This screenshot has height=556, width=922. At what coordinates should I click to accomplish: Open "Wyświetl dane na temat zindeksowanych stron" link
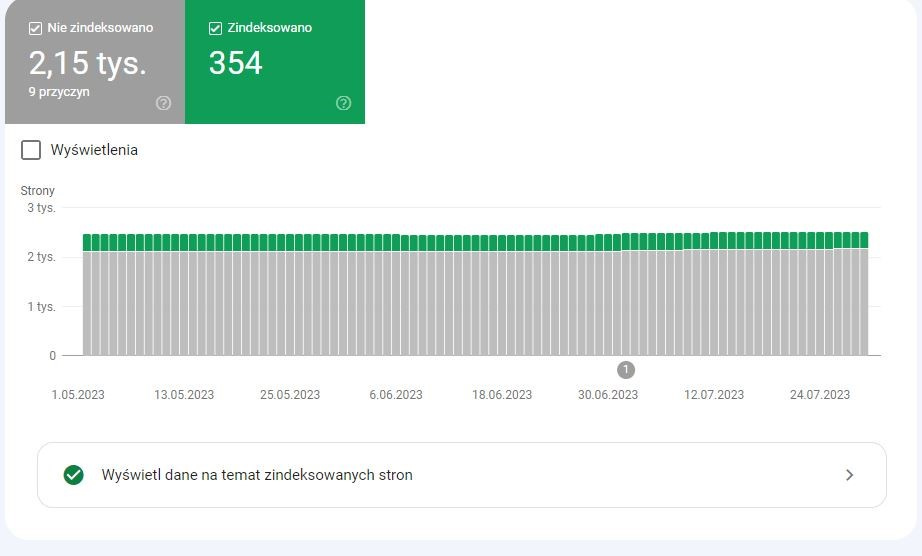pos(257,475)
